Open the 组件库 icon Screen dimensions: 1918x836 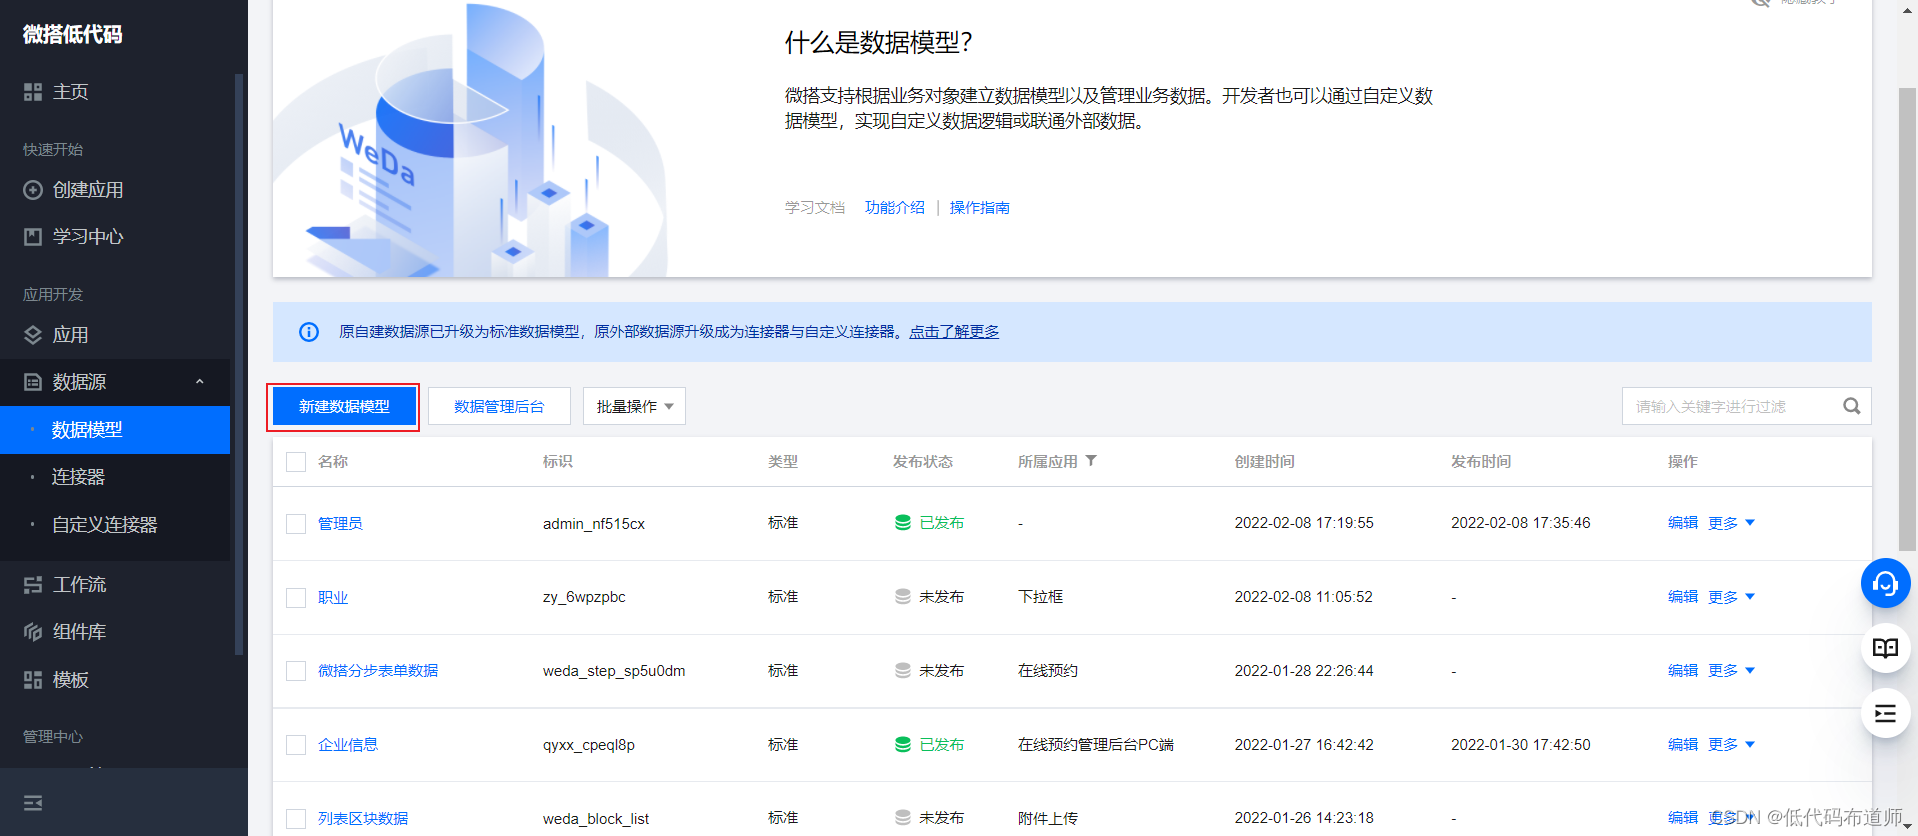33,632
